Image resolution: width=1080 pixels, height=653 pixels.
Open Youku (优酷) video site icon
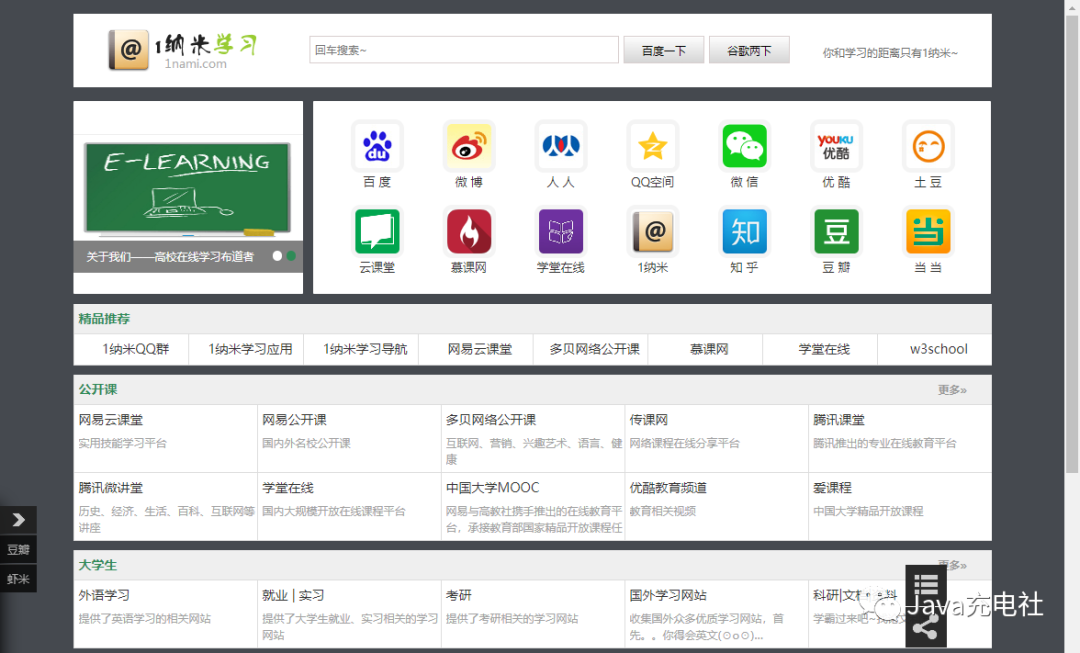coord(836,145)
